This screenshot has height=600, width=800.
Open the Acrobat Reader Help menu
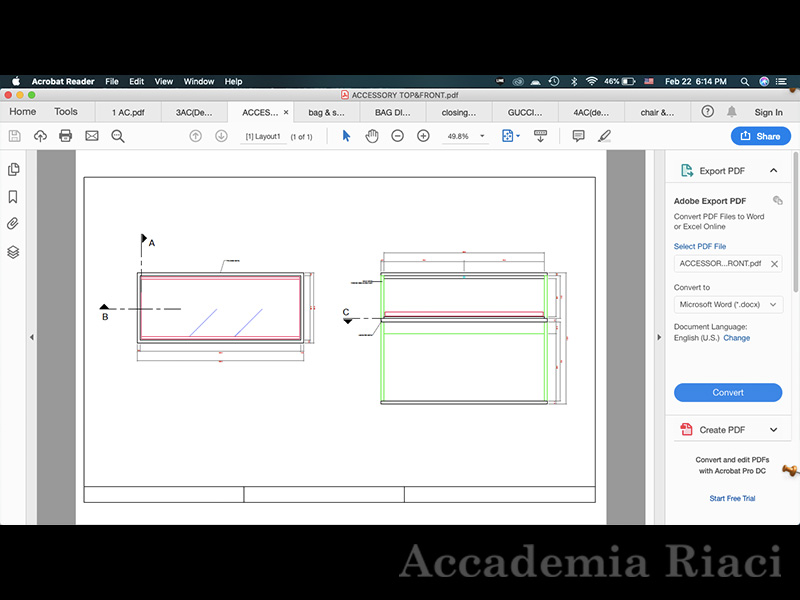[x=233, y=82]
